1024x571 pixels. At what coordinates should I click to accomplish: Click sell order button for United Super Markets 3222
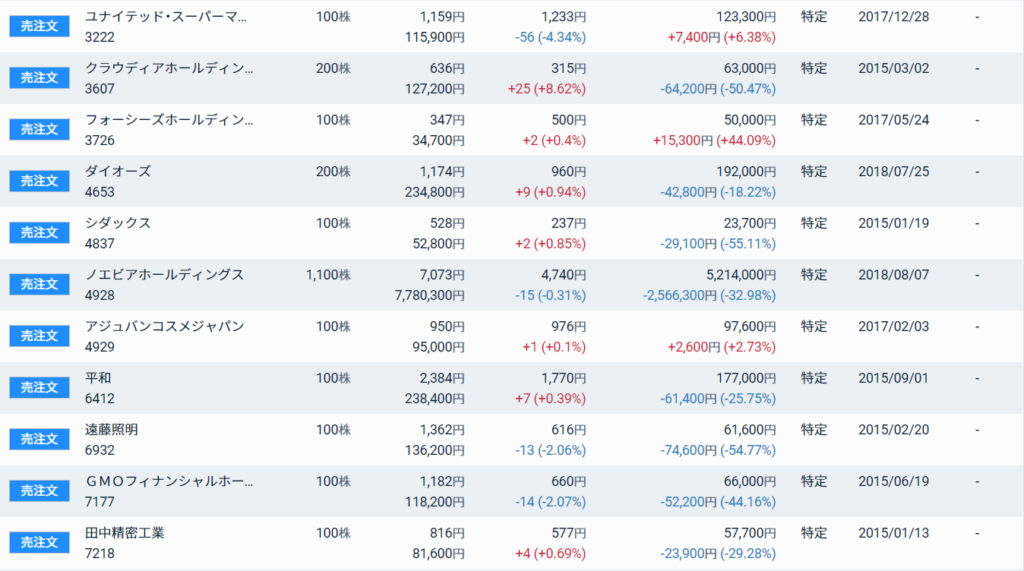[39, 26]
